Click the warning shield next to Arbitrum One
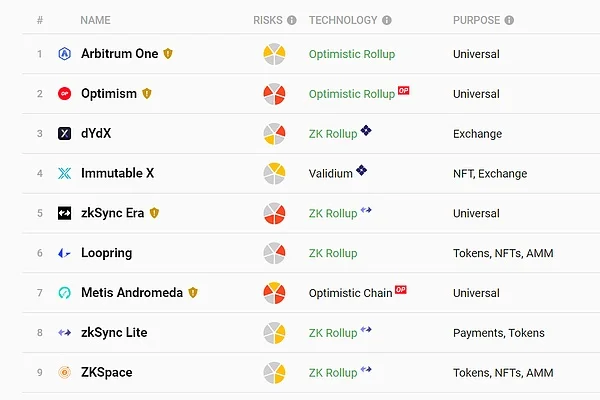This screenshot has width=600, height=400. point(168,54)
